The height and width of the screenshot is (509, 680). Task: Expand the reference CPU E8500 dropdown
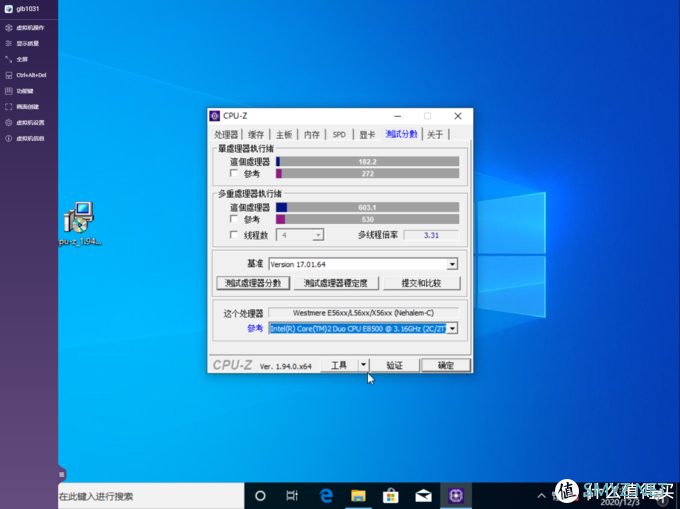click(452, 329)
